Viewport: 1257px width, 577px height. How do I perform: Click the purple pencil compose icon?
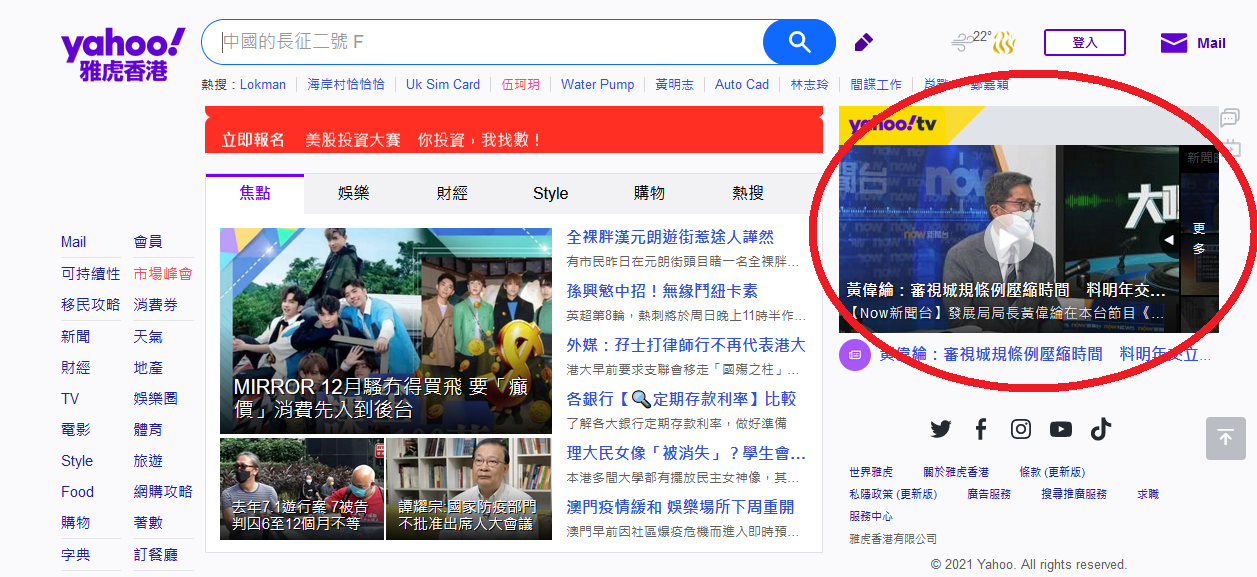[864, 42]
